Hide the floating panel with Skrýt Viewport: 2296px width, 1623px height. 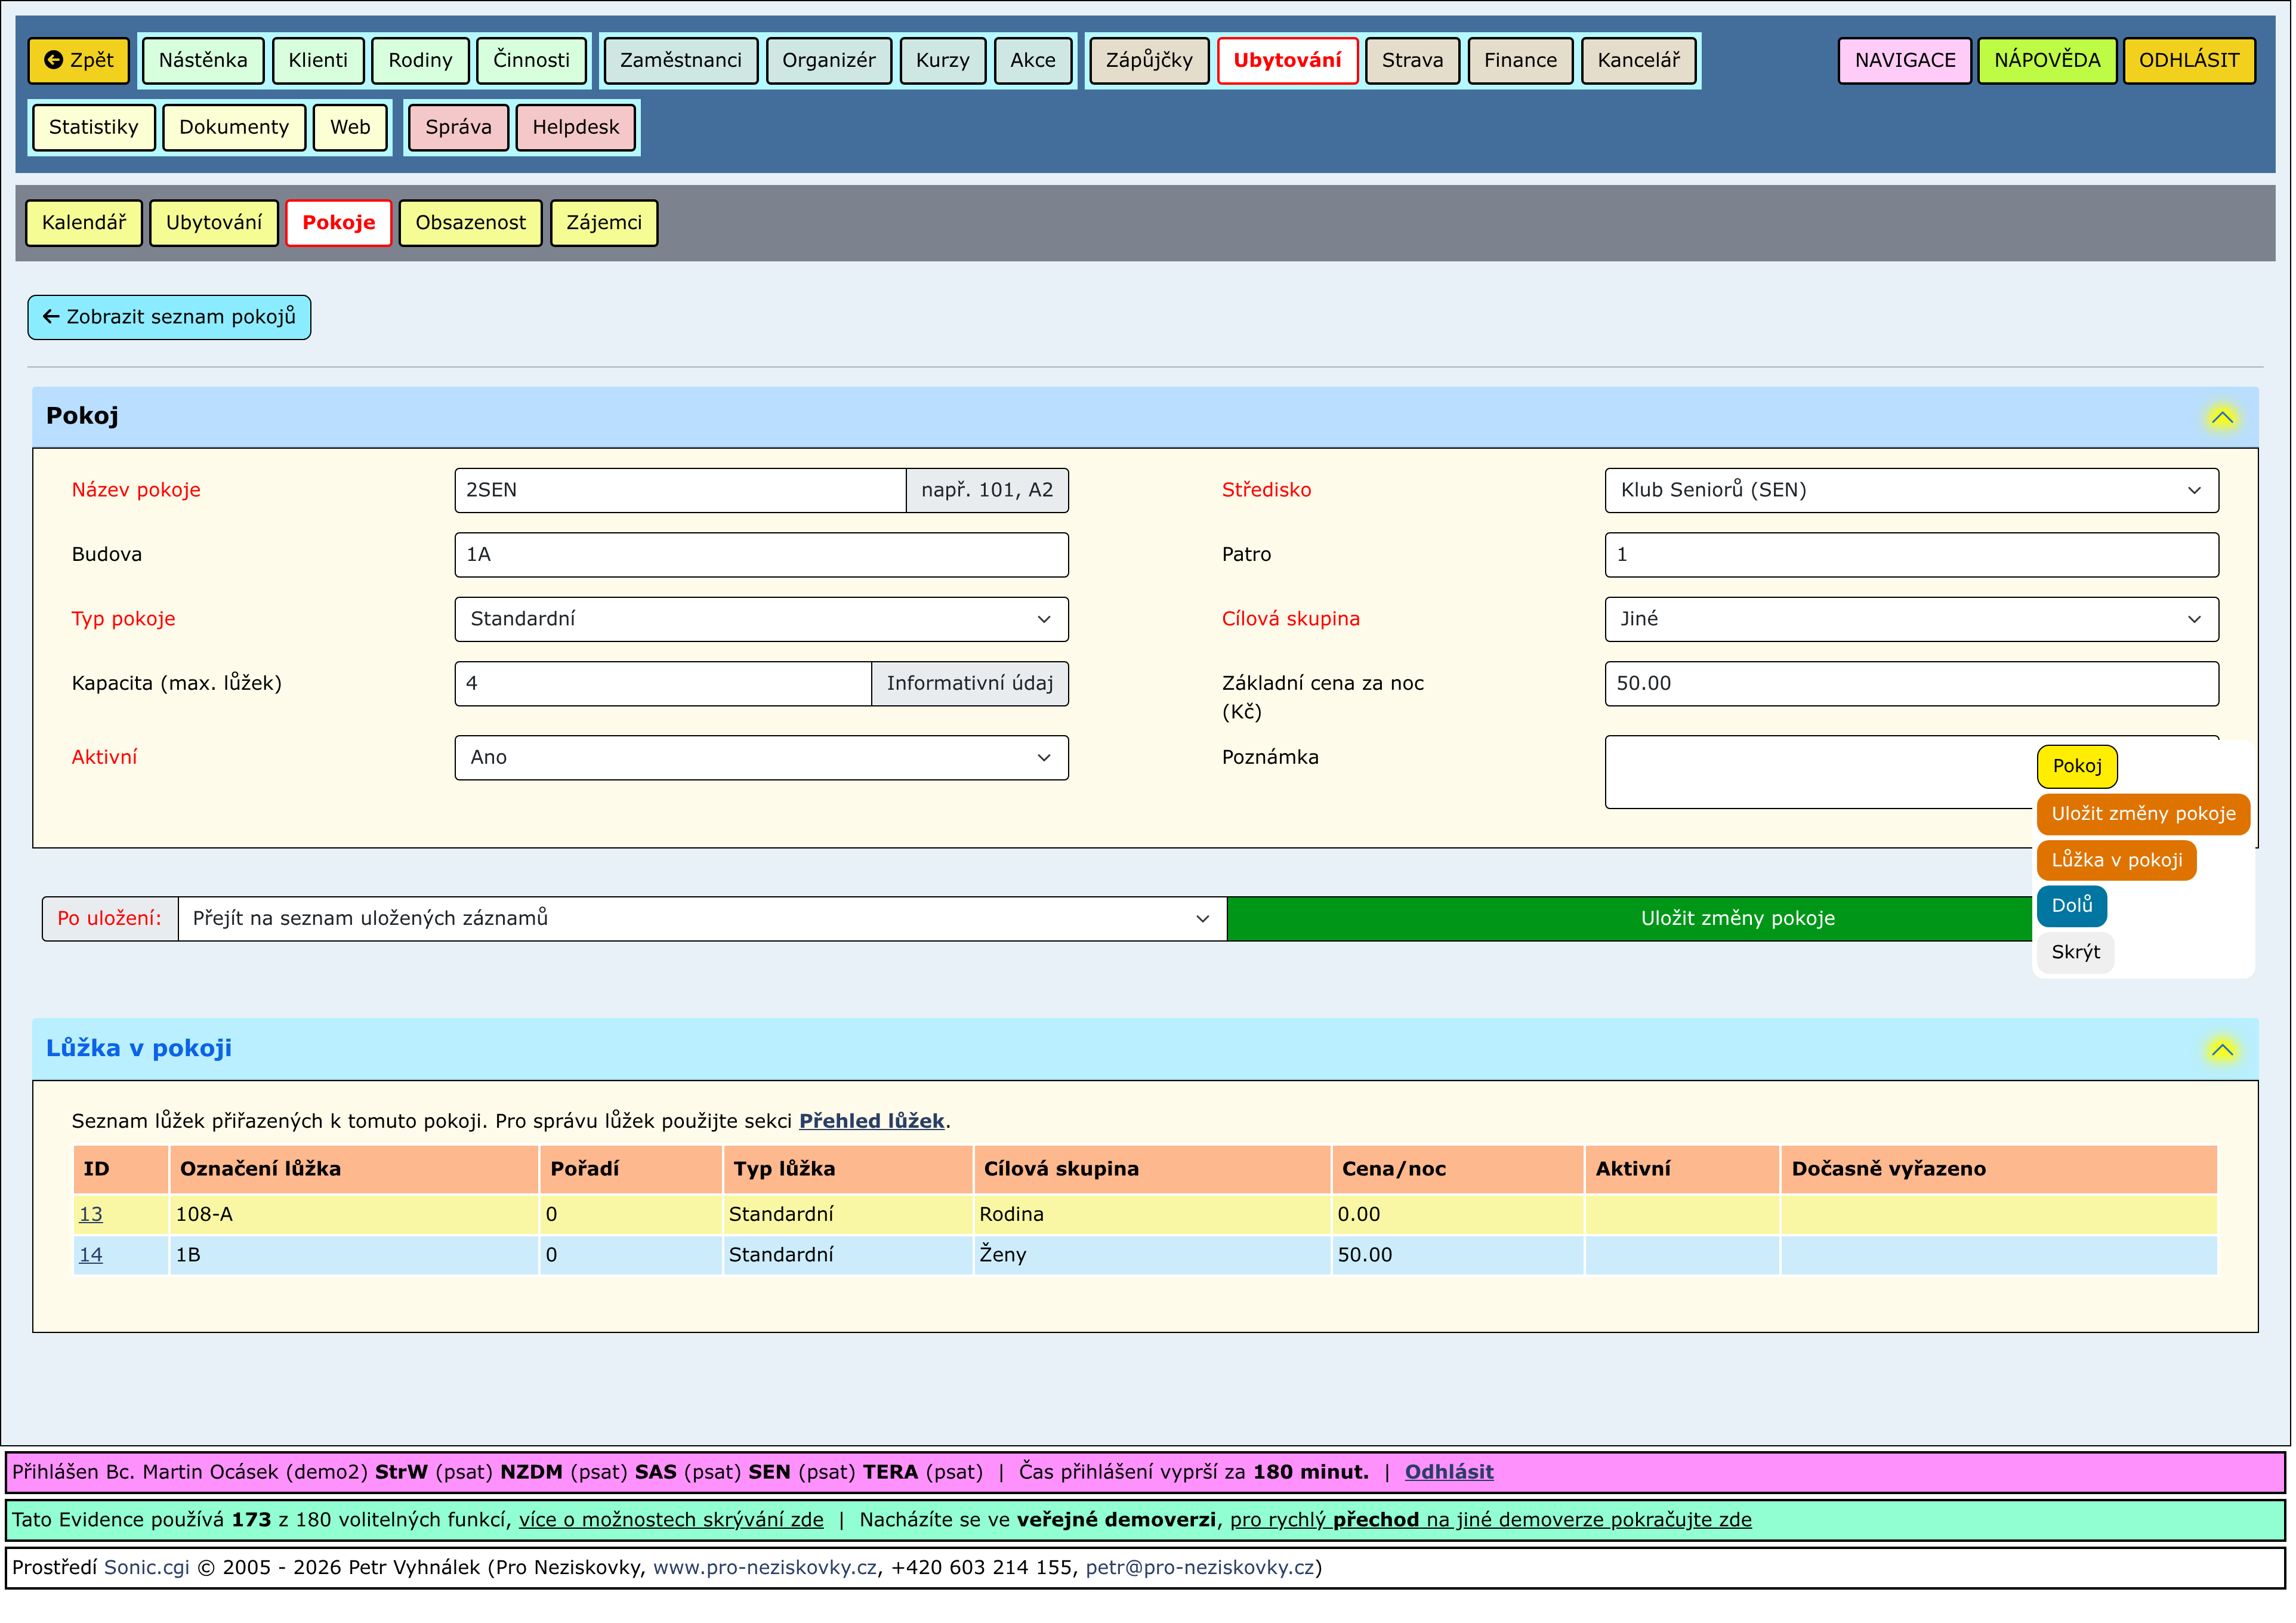coord(2075,952)
